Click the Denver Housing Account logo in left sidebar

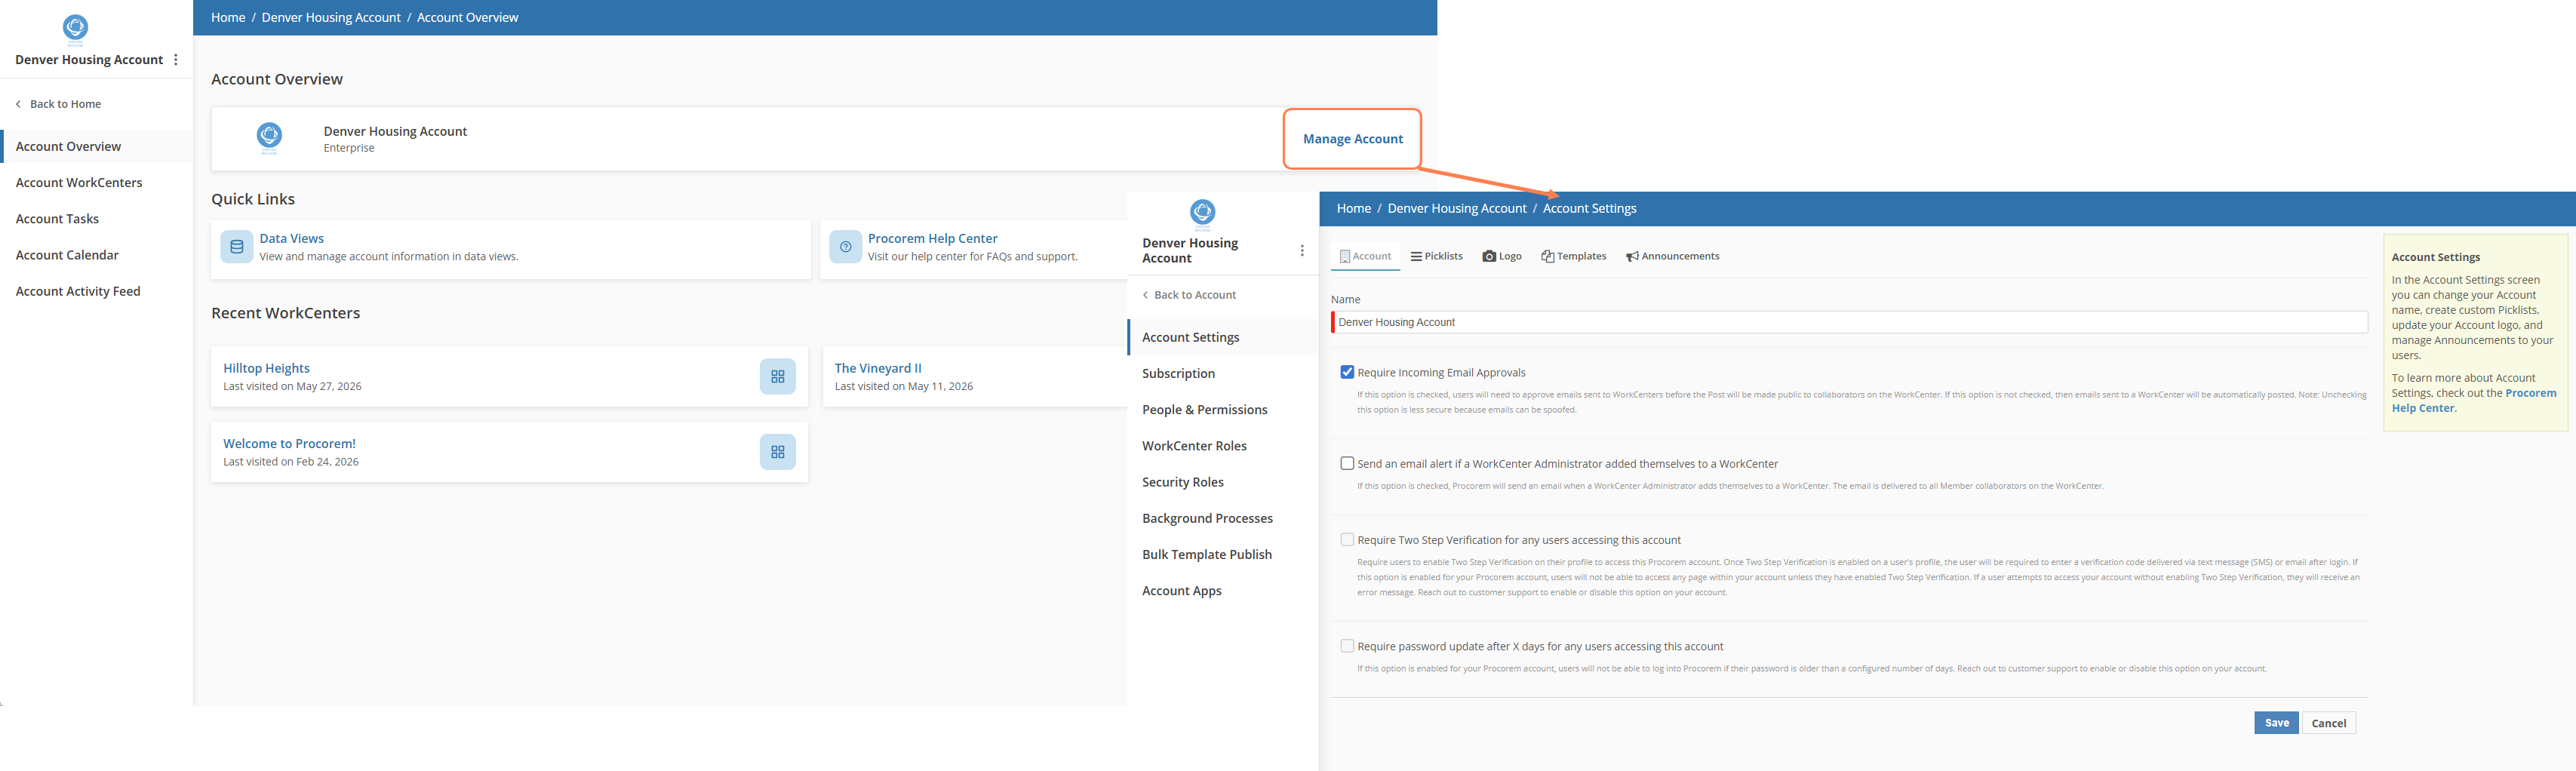coord(75,29)
